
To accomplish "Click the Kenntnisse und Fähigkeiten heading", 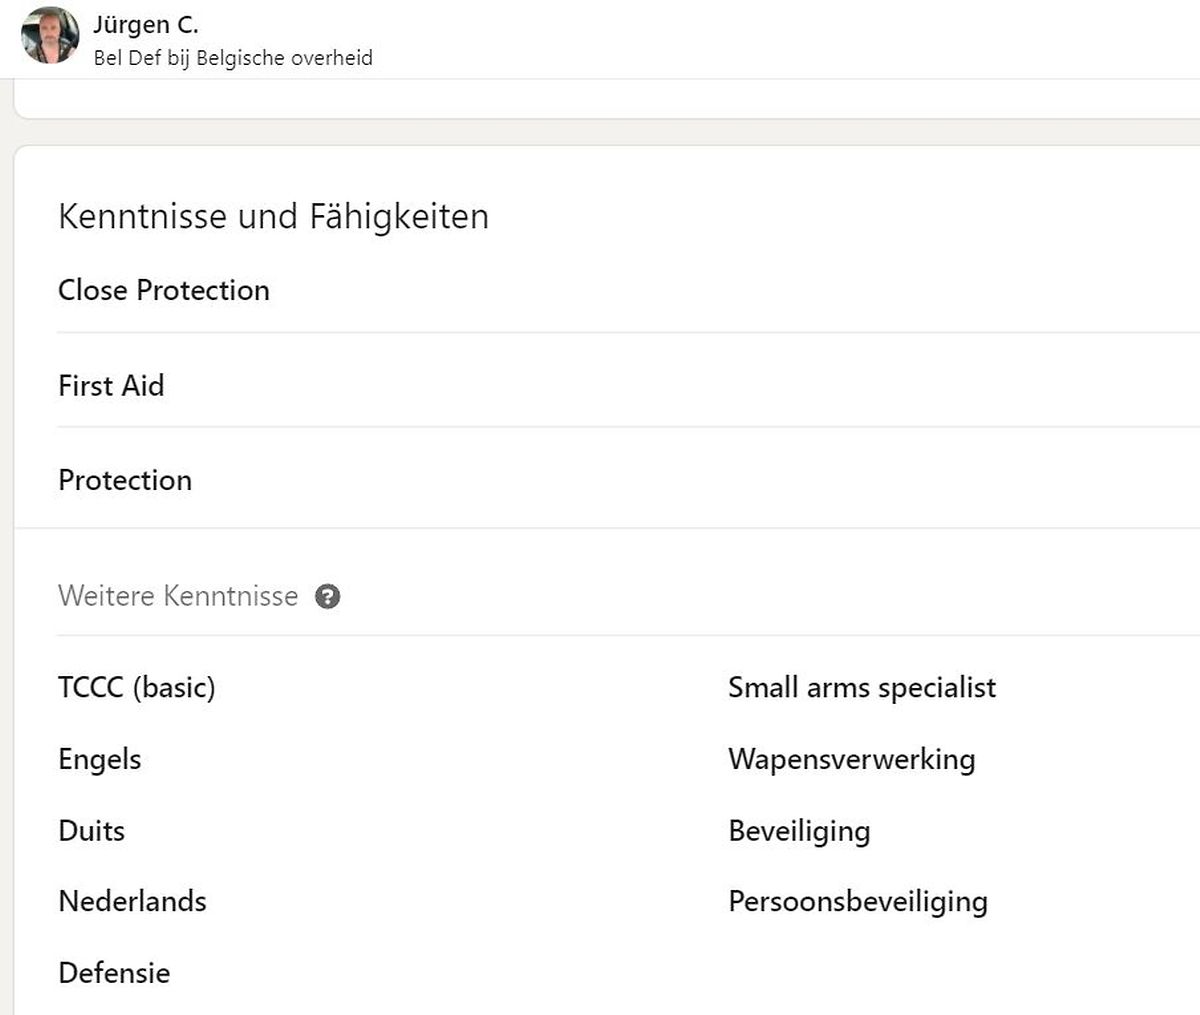I will click(273, 216).
